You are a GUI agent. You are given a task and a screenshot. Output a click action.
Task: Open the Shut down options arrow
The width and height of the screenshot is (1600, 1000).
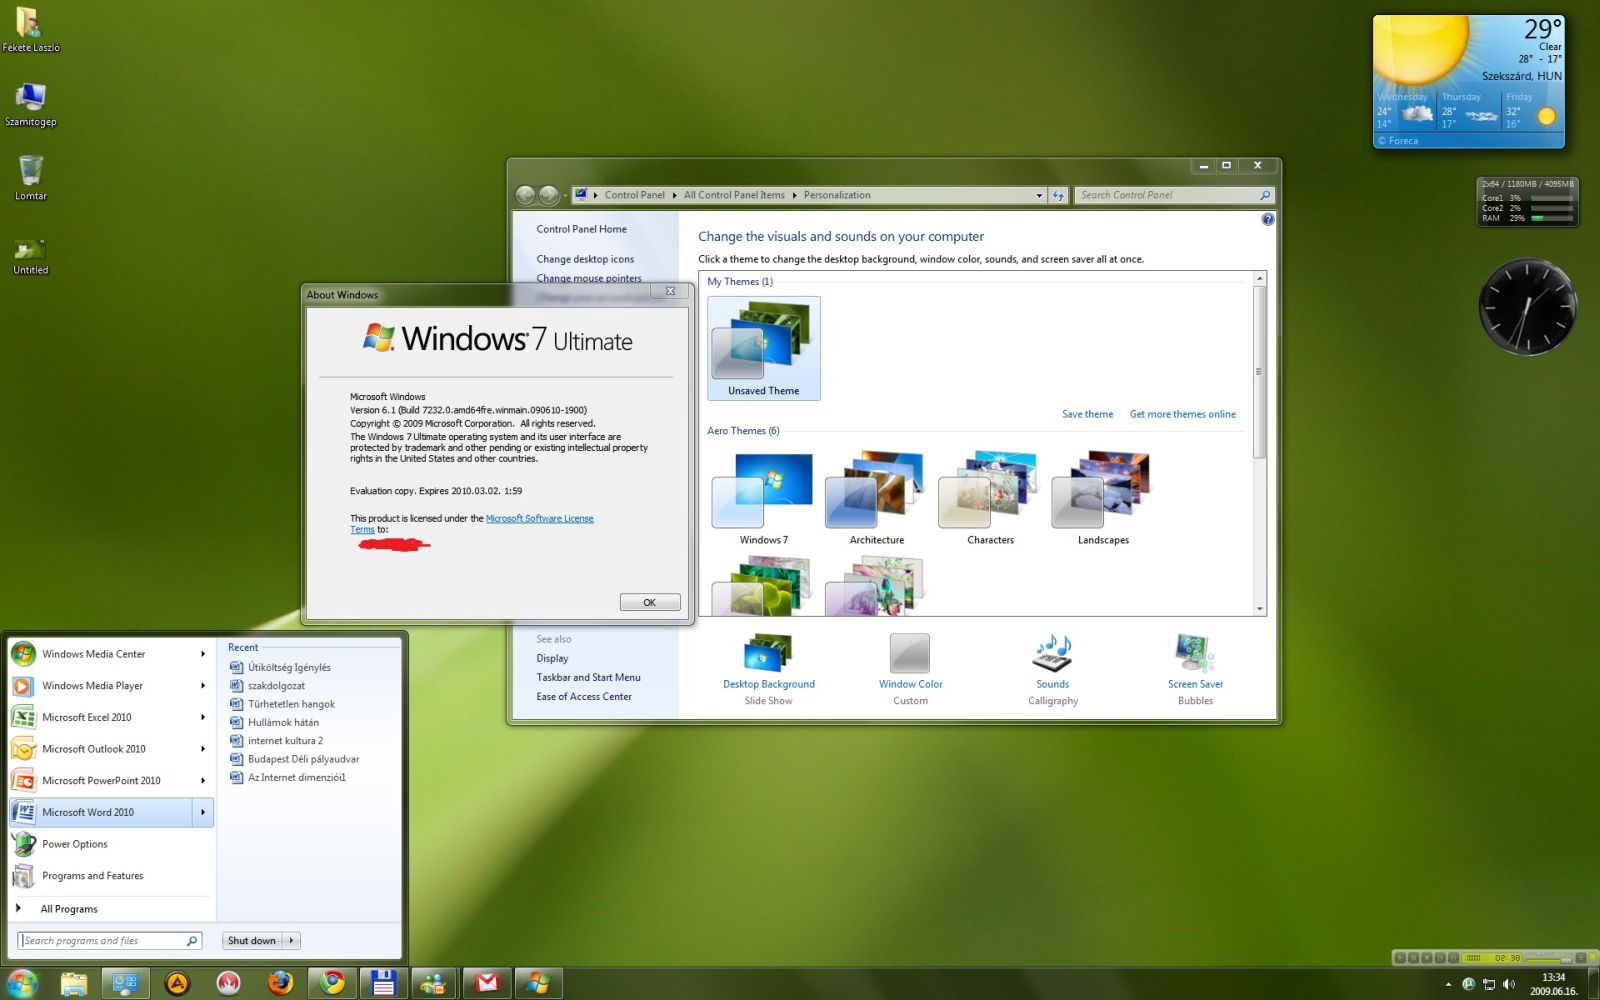(x=292, y=941)
